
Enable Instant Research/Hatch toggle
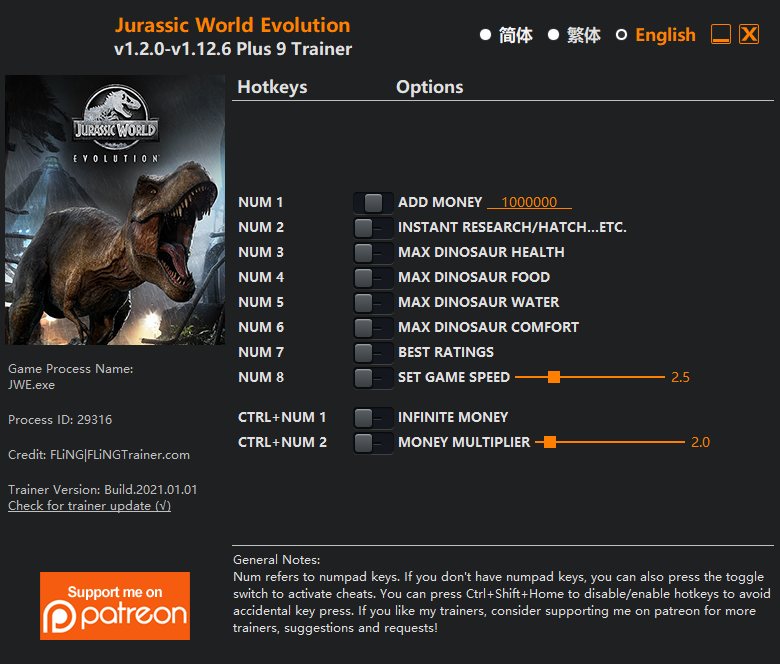coord(373,228)
